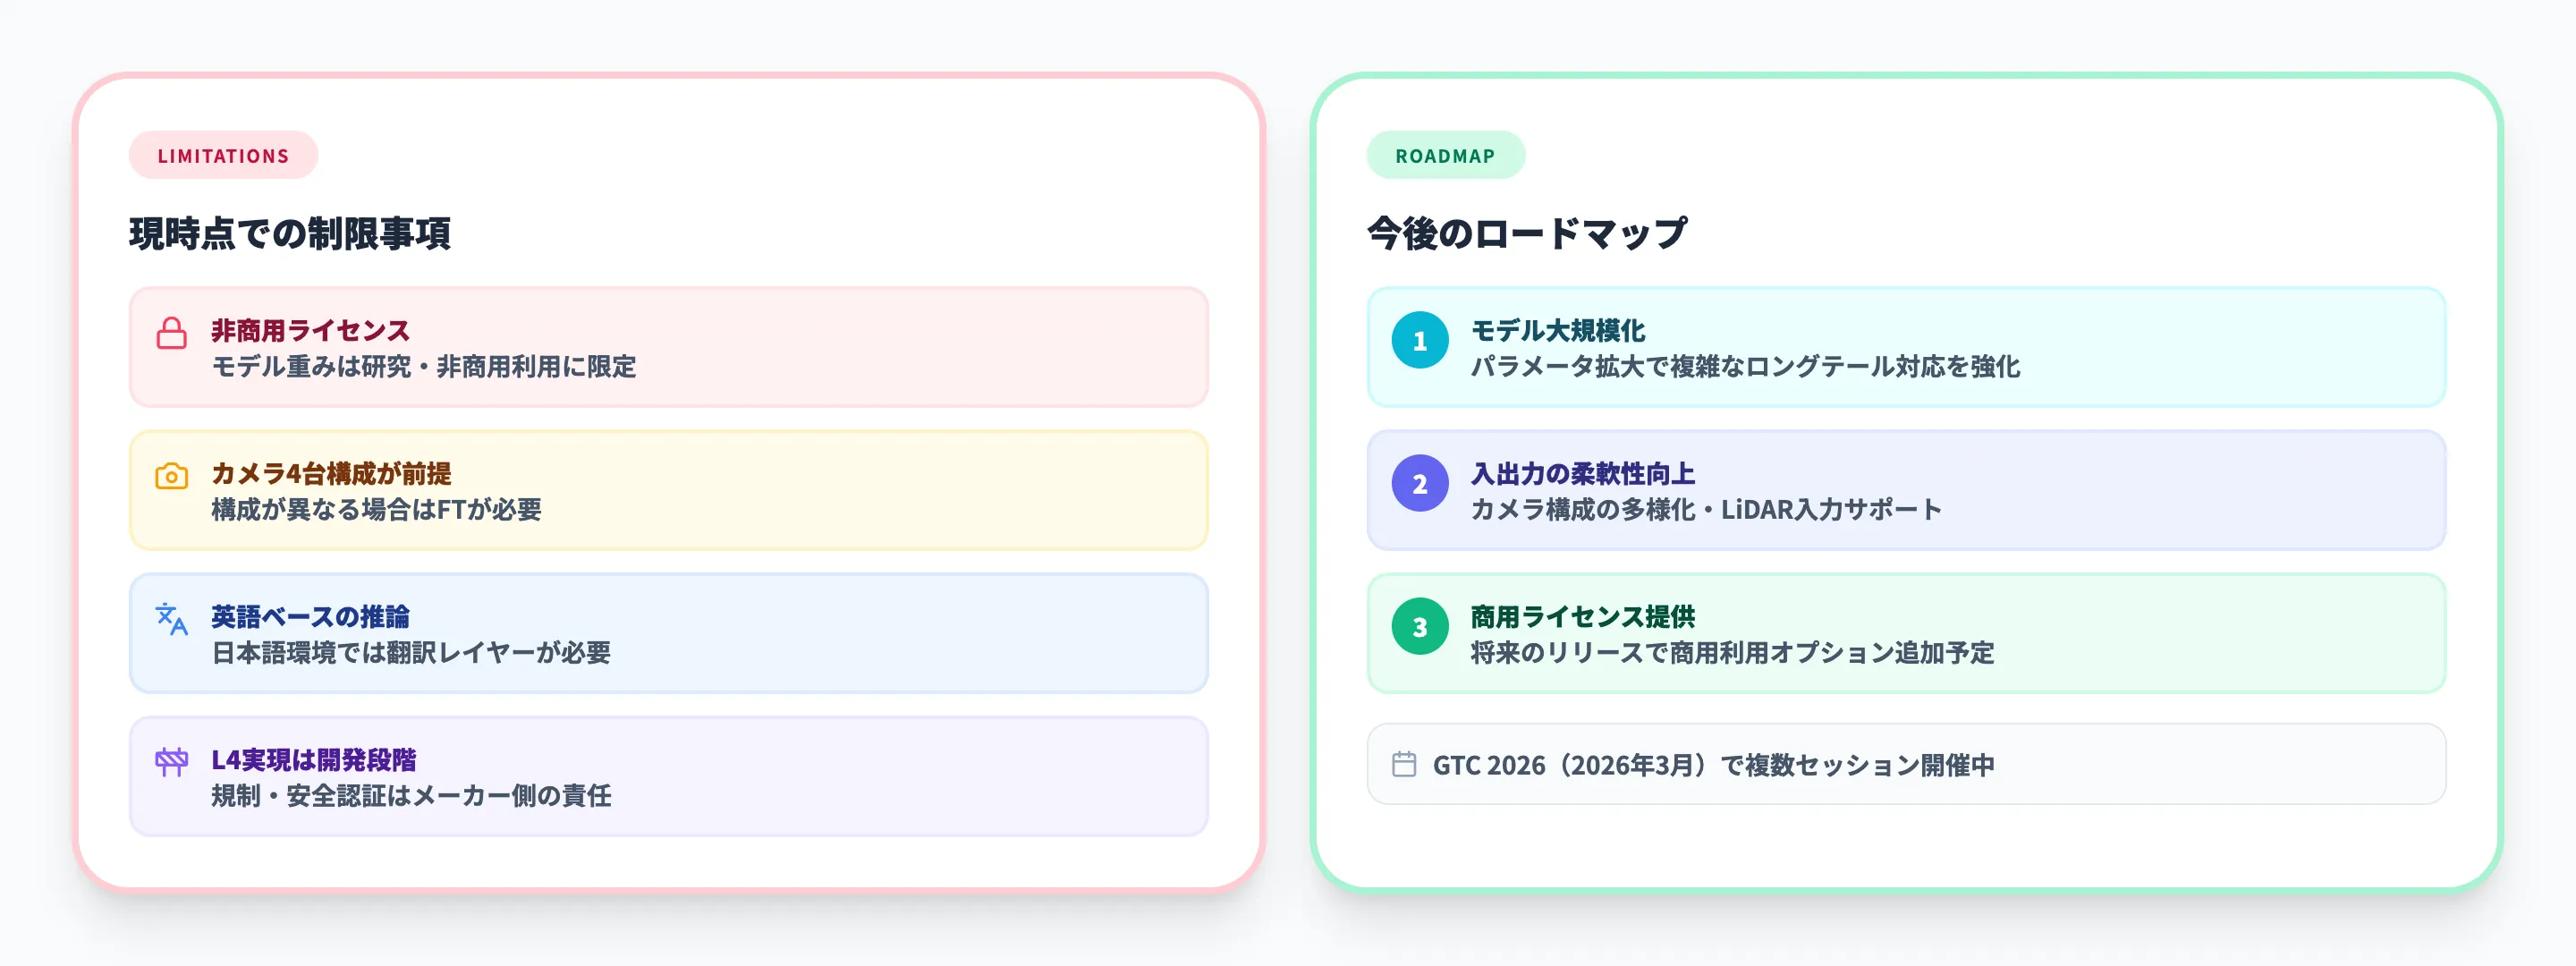Screen dimensions: 2576x966
Task: Click the calendar icon beside GTC 2026
Action: pos(1404,765)
